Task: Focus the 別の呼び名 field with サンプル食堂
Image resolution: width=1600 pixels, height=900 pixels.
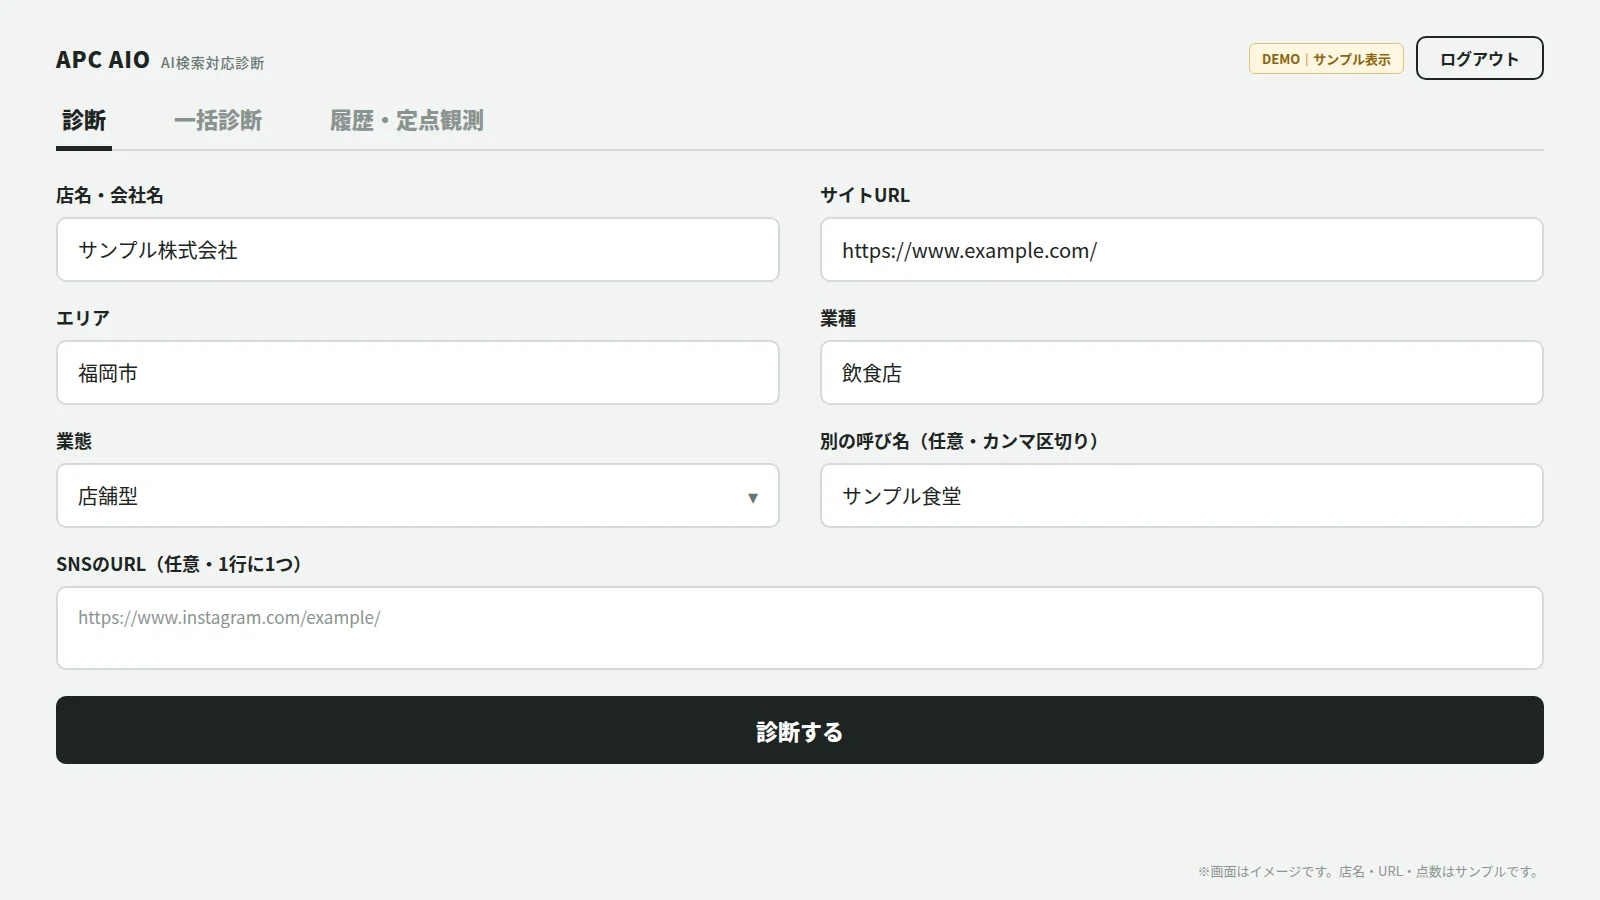Action: click(1182, 496)
